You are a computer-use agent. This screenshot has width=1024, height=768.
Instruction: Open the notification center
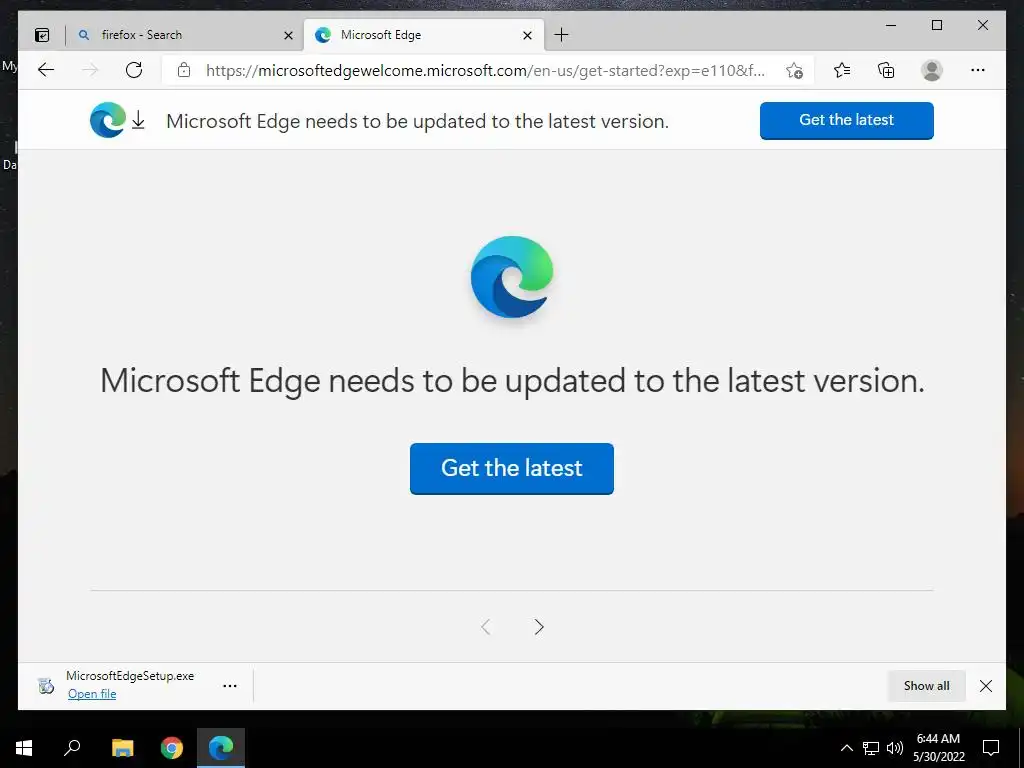tap(991, 748)
